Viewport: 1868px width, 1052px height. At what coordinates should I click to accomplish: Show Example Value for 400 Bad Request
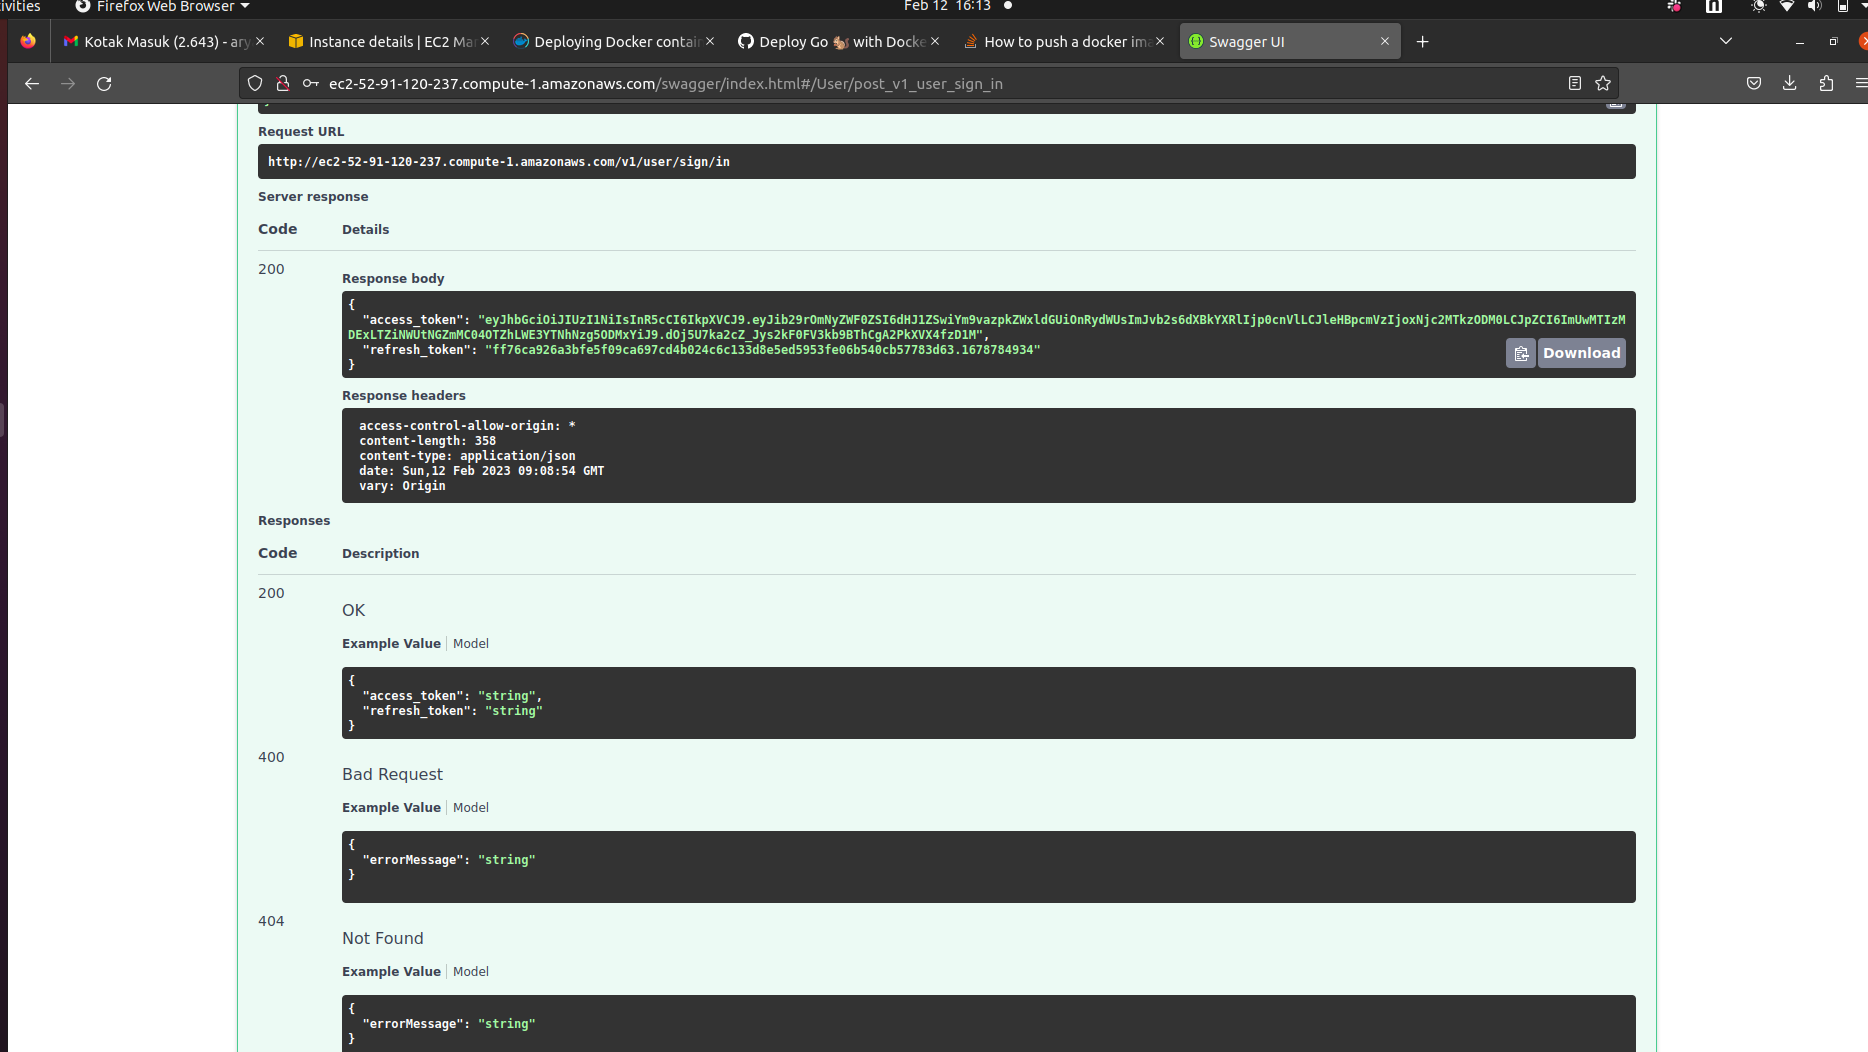tap(391, 808)
